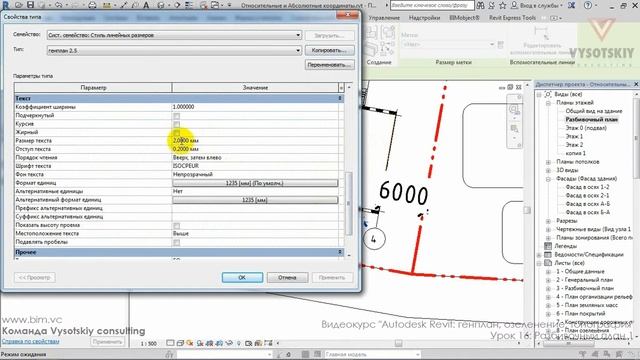This screenshot has width=640, height=360.
Task: Open the Управление ribbon tab
Action: point(384,18)
